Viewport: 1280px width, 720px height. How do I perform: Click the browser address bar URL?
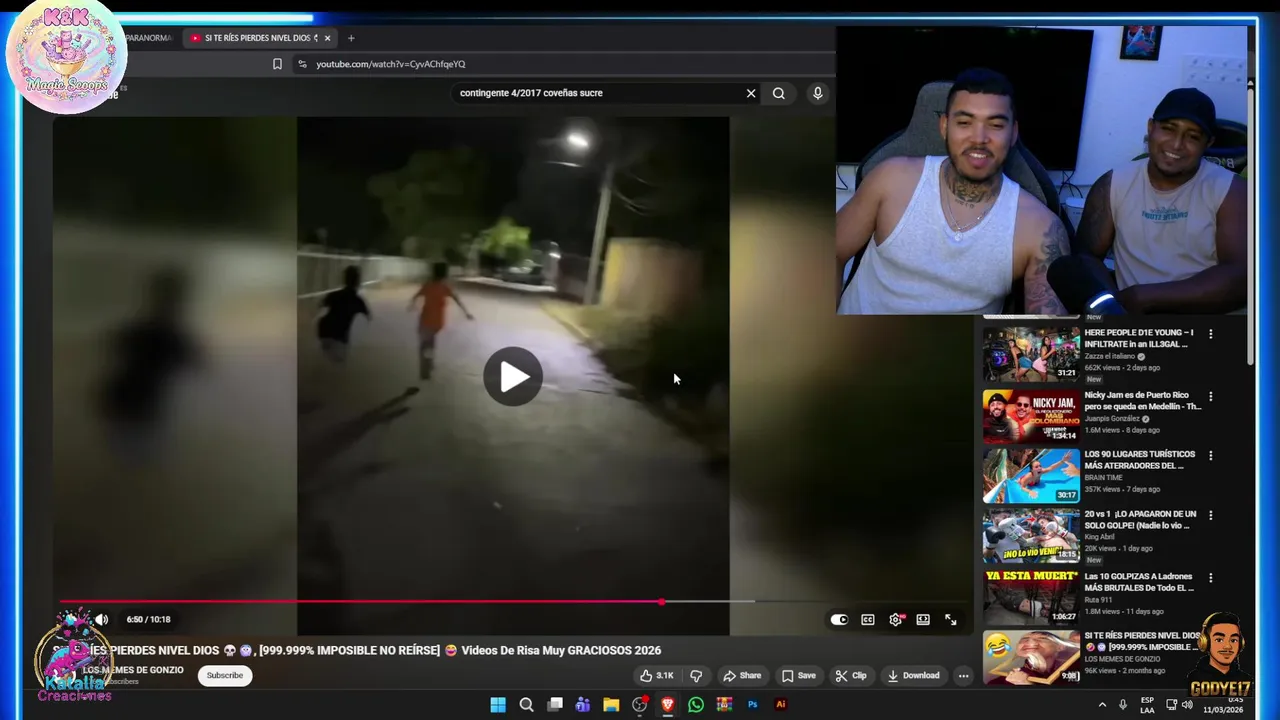click(x=391, y=64)
